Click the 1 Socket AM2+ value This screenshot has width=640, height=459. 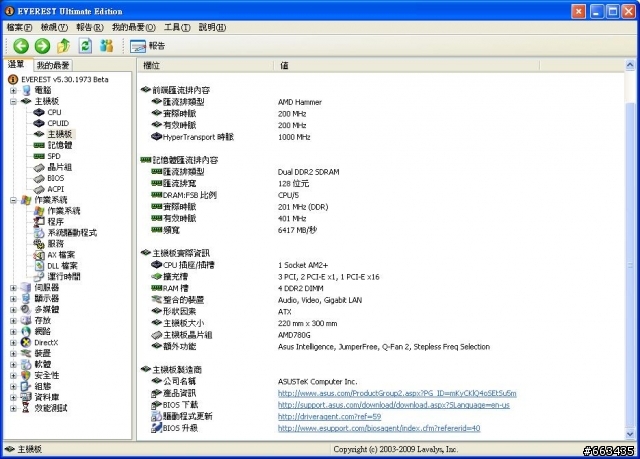302,265
